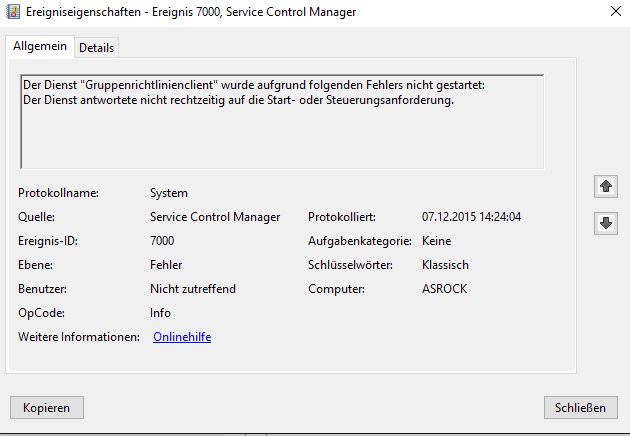Click the Quelle value Service Control Manager
Image resolution: width=630 pixels, height=436 pixels.
tap(215, 217)
